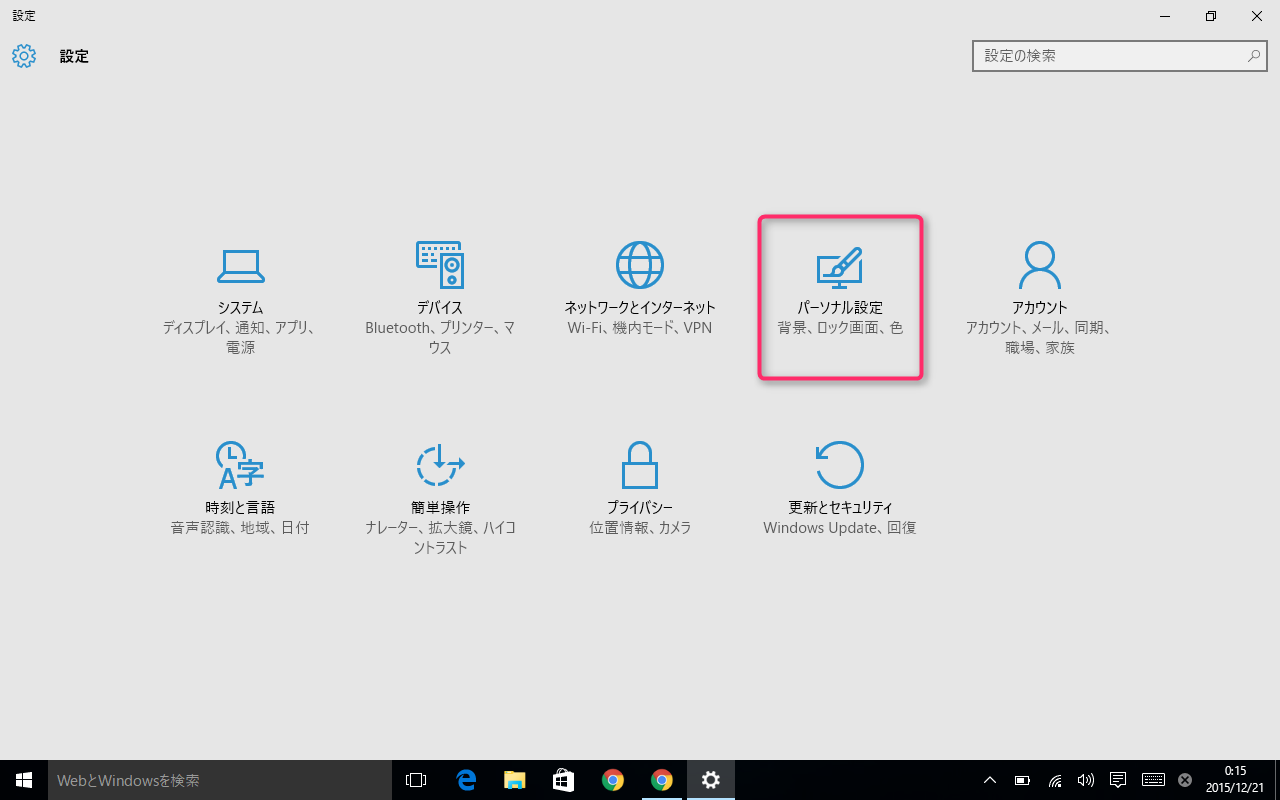The width and height of the screenshot is (1280, 800).
Task: Show hidden tray icons chevron
Action: (x=990, y=780)
